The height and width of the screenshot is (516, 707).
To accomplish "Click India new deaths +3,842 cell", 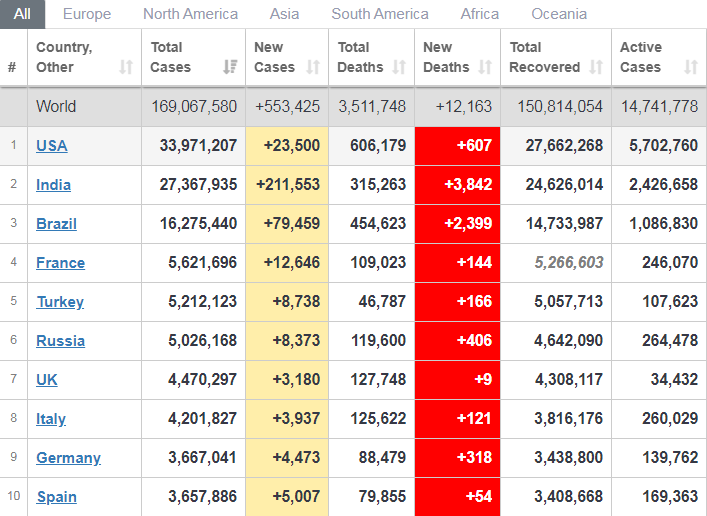I will [x=457, y=184].
